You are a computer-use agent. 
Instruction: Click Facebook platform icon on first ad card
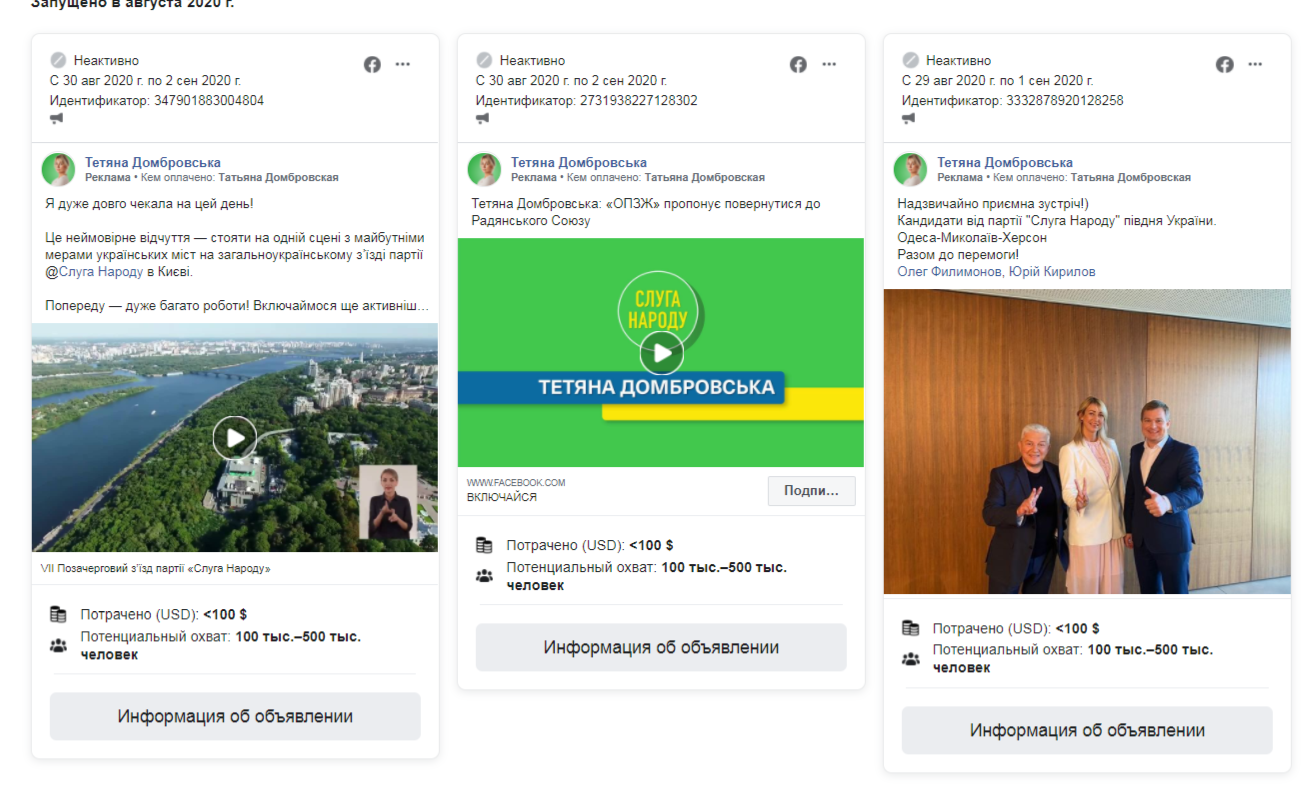(x=372, y=64)
